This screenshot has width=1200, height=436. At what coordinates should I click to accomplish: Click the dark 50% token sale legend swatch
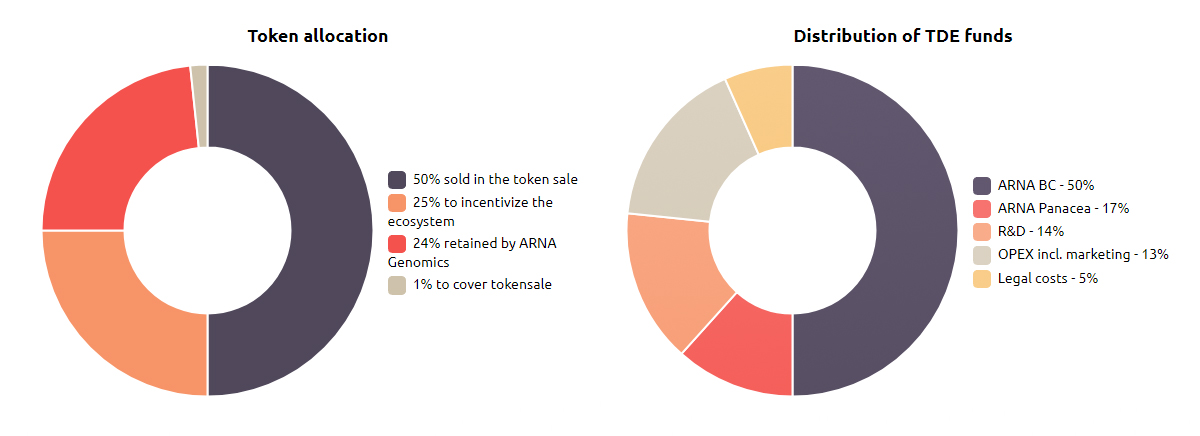coord(397,179)
